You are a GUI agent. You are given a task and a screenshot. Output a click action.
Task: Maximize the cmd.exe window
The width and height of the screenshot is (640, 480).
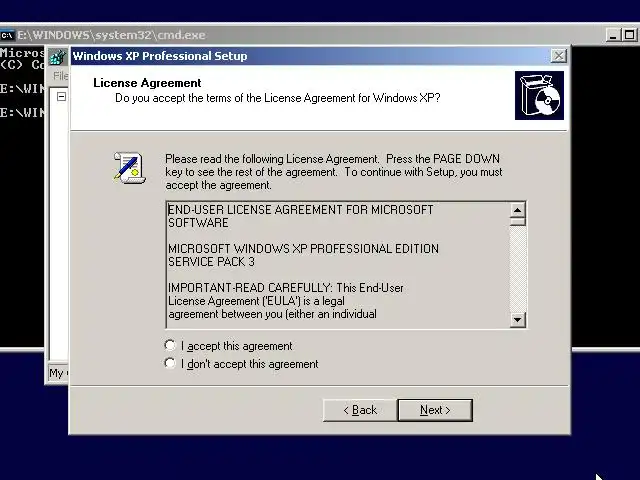(x=629, y=35)
